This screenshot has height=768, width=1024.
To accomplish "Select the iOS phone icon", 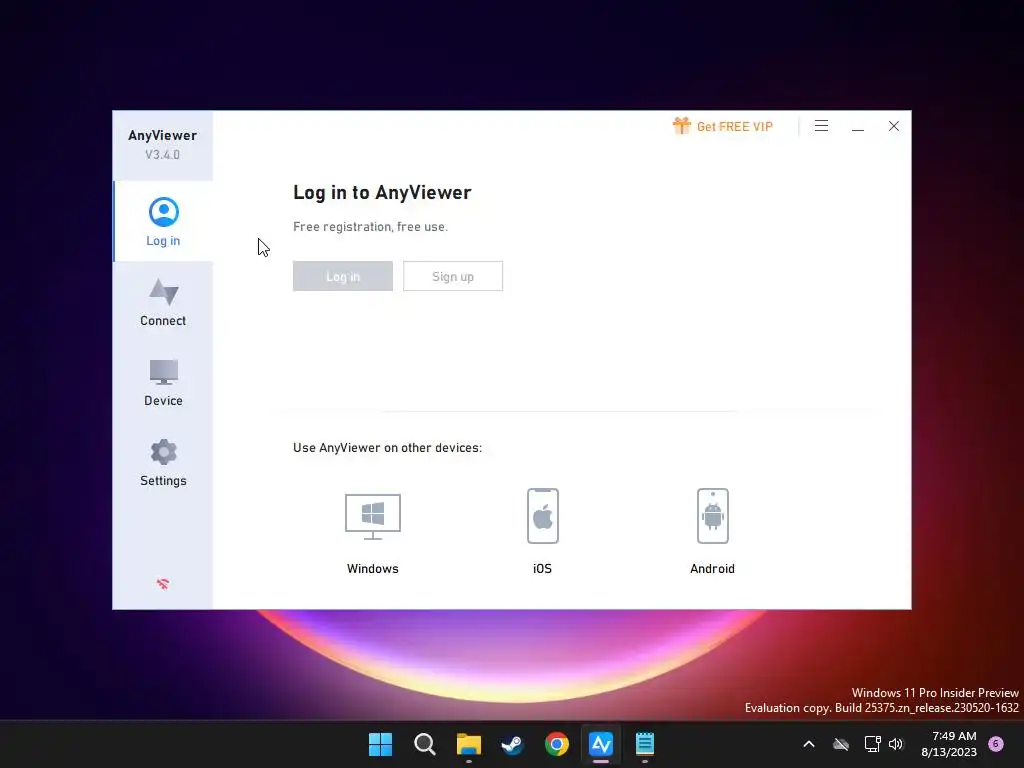I will [x=543, y=516].
